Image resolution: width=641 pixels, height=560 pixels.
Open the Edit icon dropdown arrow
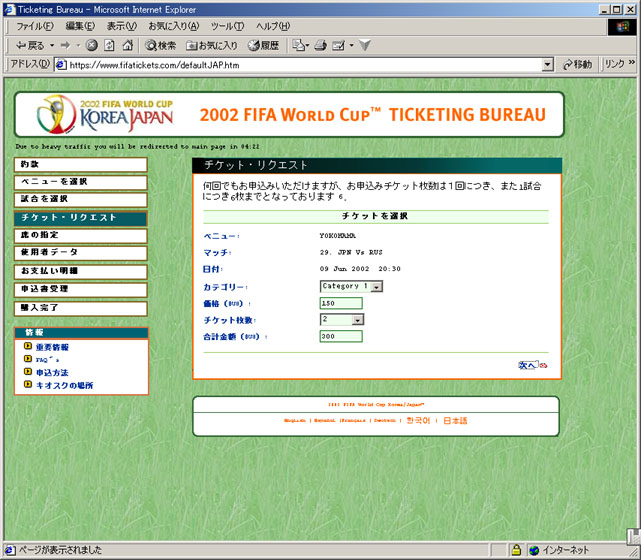pos(352,45)
